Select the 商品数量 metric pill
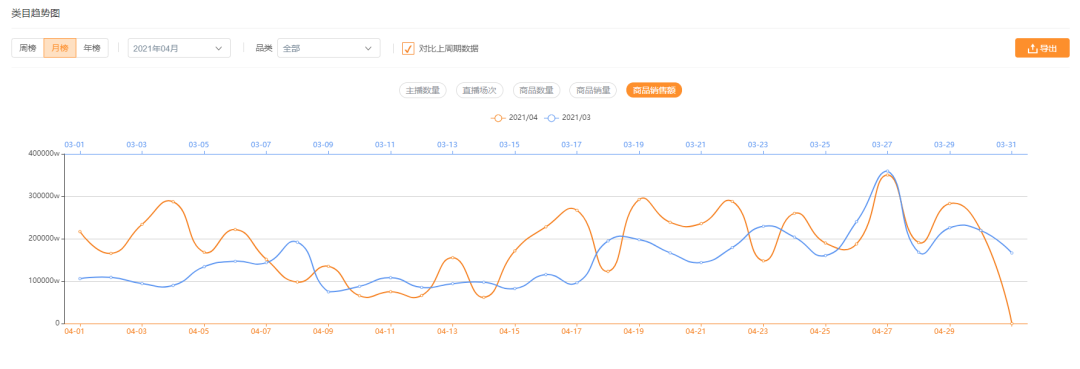The width and height of the screenshot is (1080, 369). click(x=537, y=90)
